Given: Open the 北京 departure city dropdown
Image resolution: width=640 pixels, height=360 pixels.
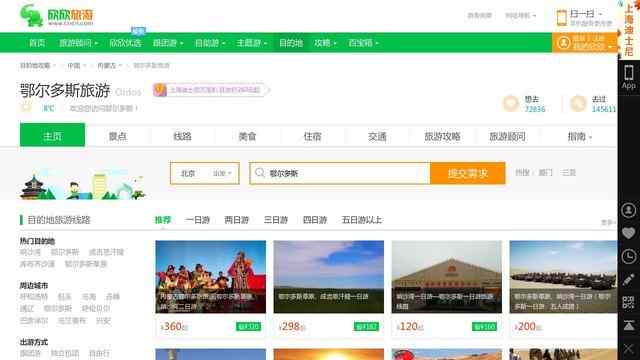Looking at the screenshot, I should point(205,173).
